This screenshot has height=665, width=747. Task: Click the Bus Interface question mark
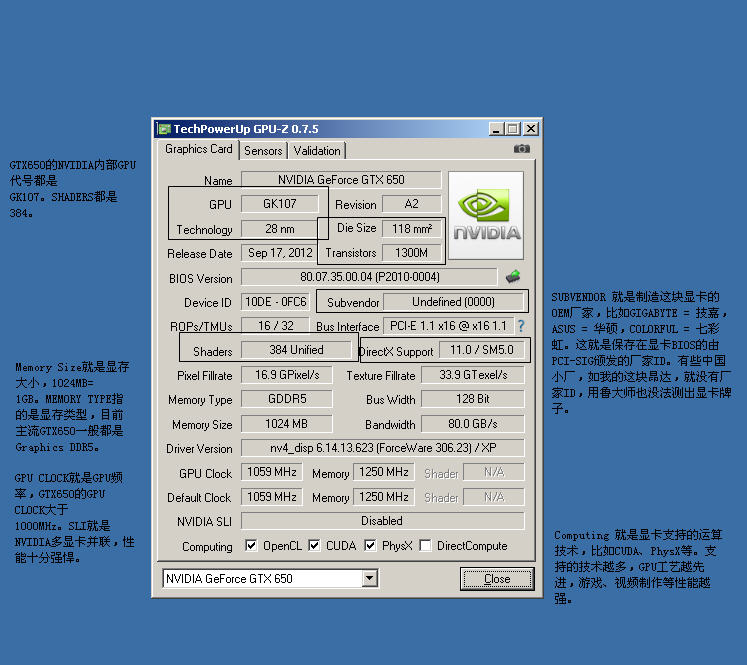[522, 326]
